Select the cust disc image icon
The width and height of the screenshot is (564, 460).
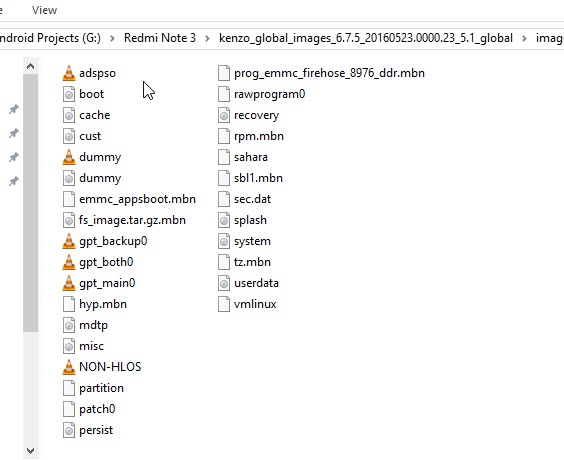[x=69, y=136]
